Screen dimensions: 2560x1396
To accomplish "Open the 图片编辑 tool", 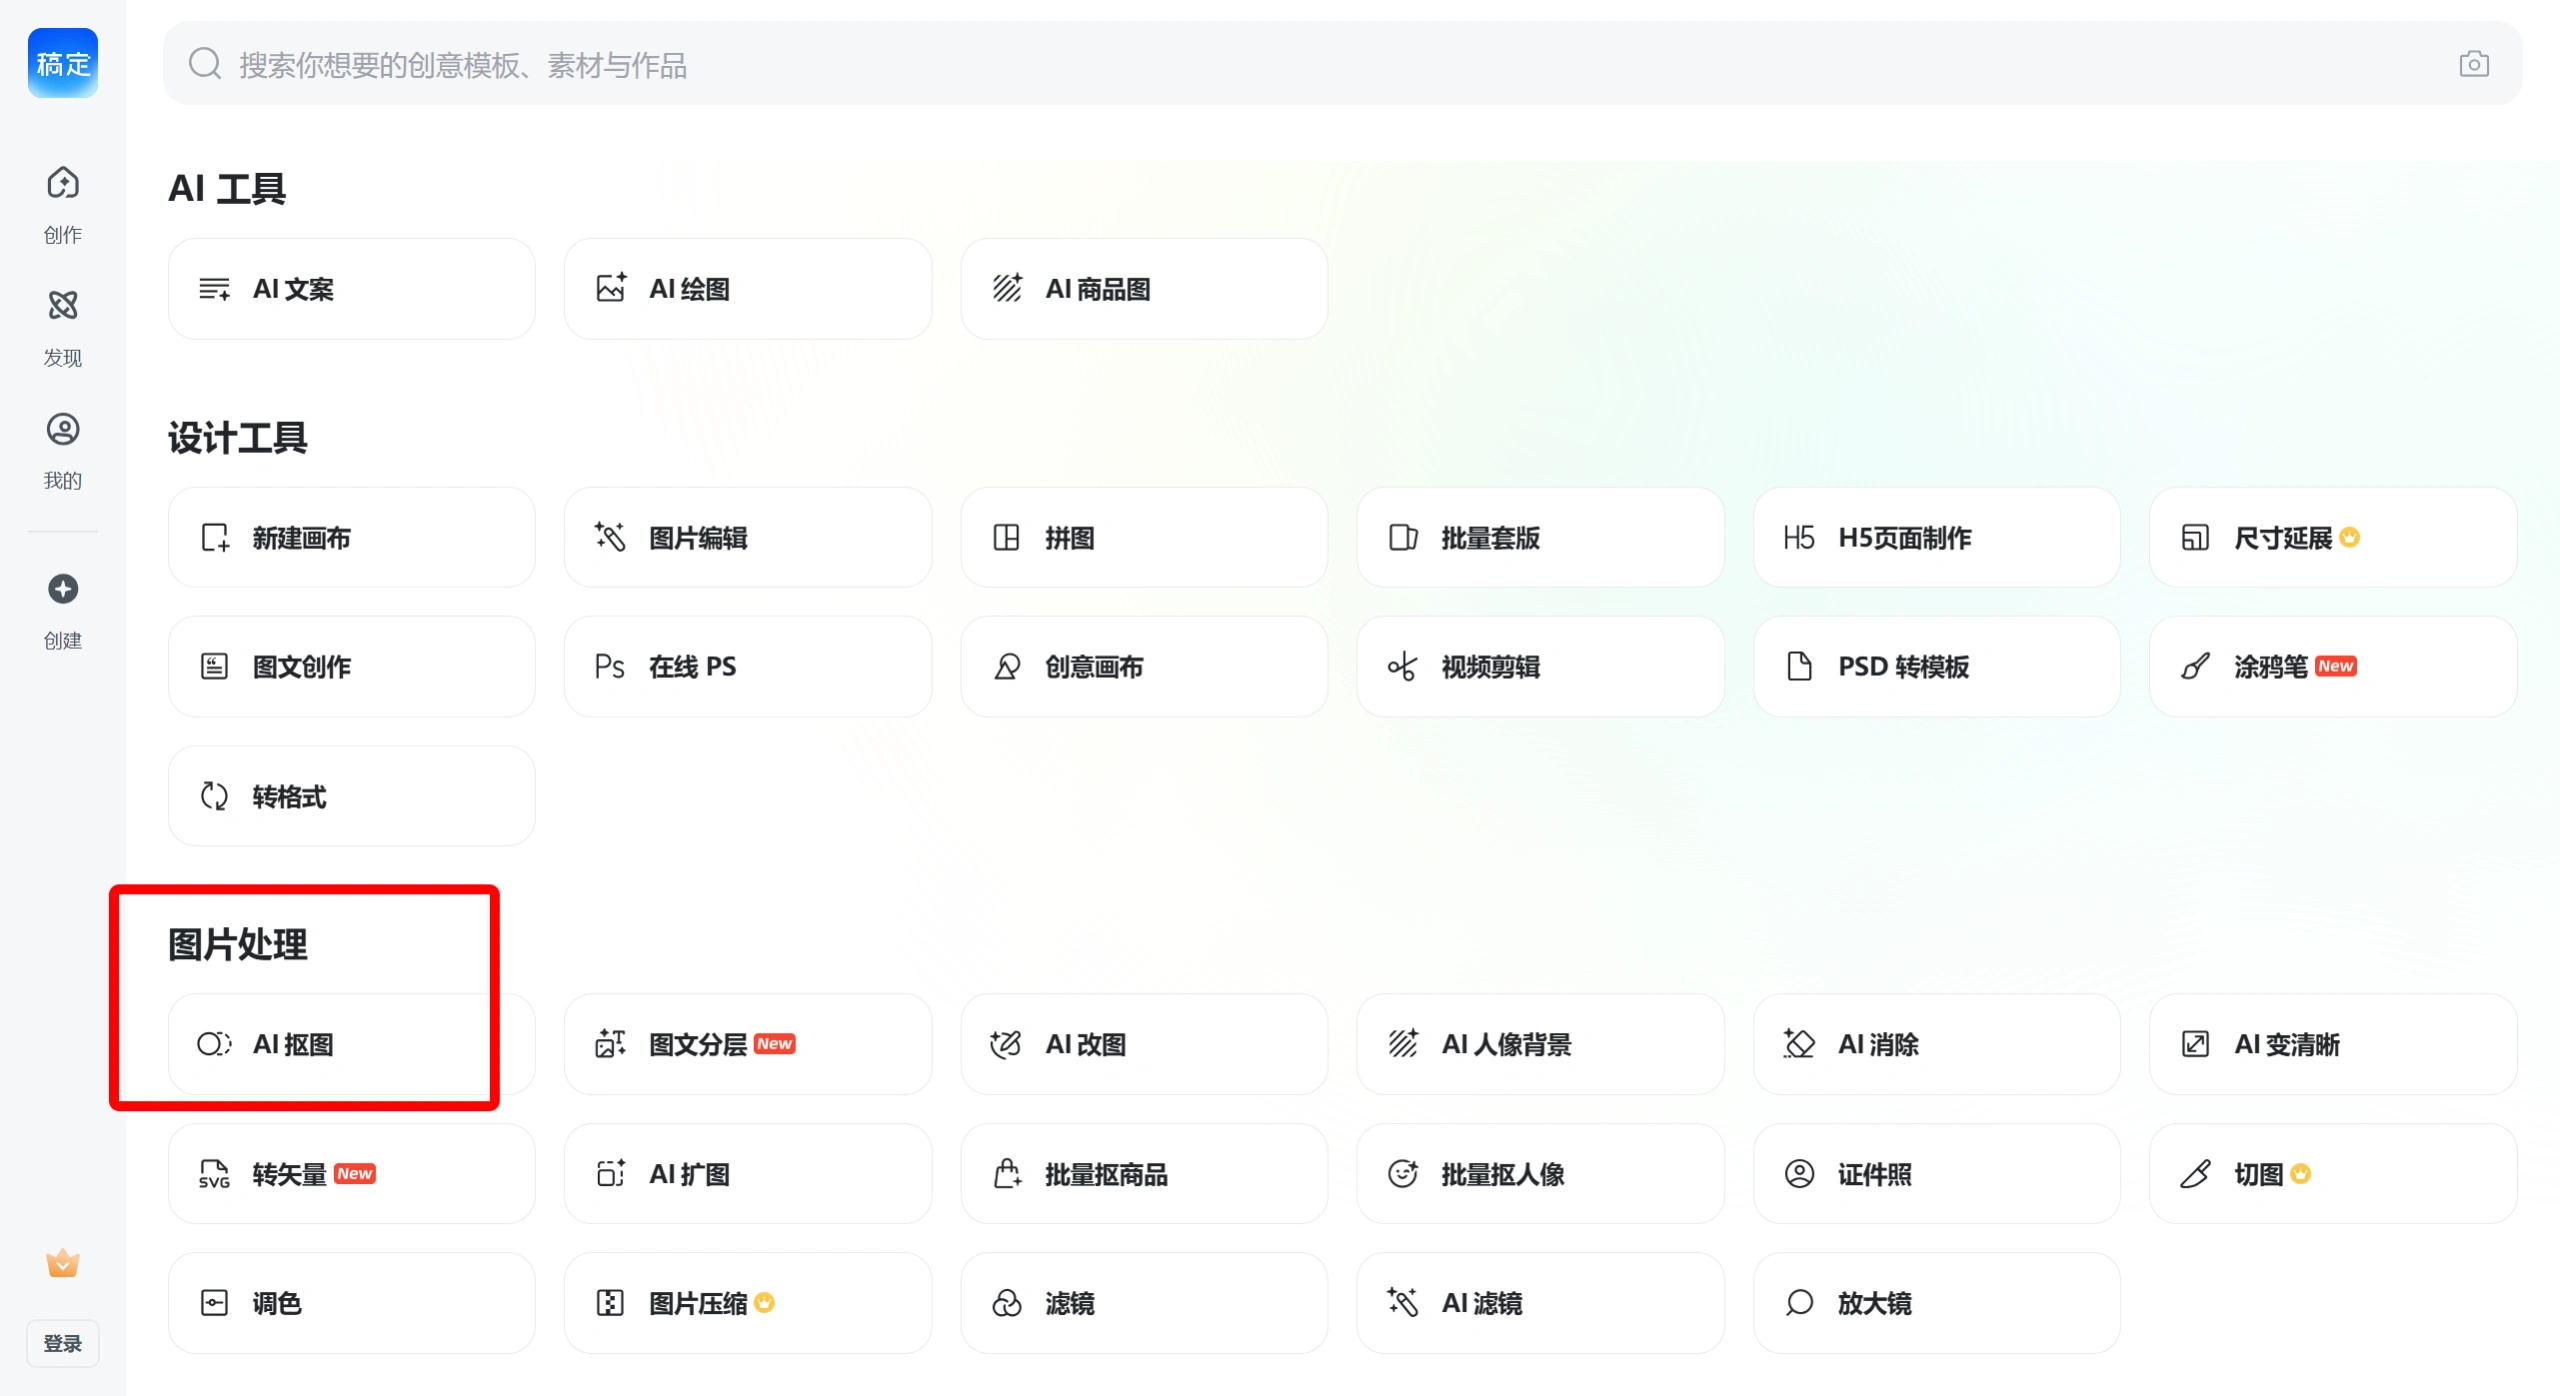I will tap(748, 538).
